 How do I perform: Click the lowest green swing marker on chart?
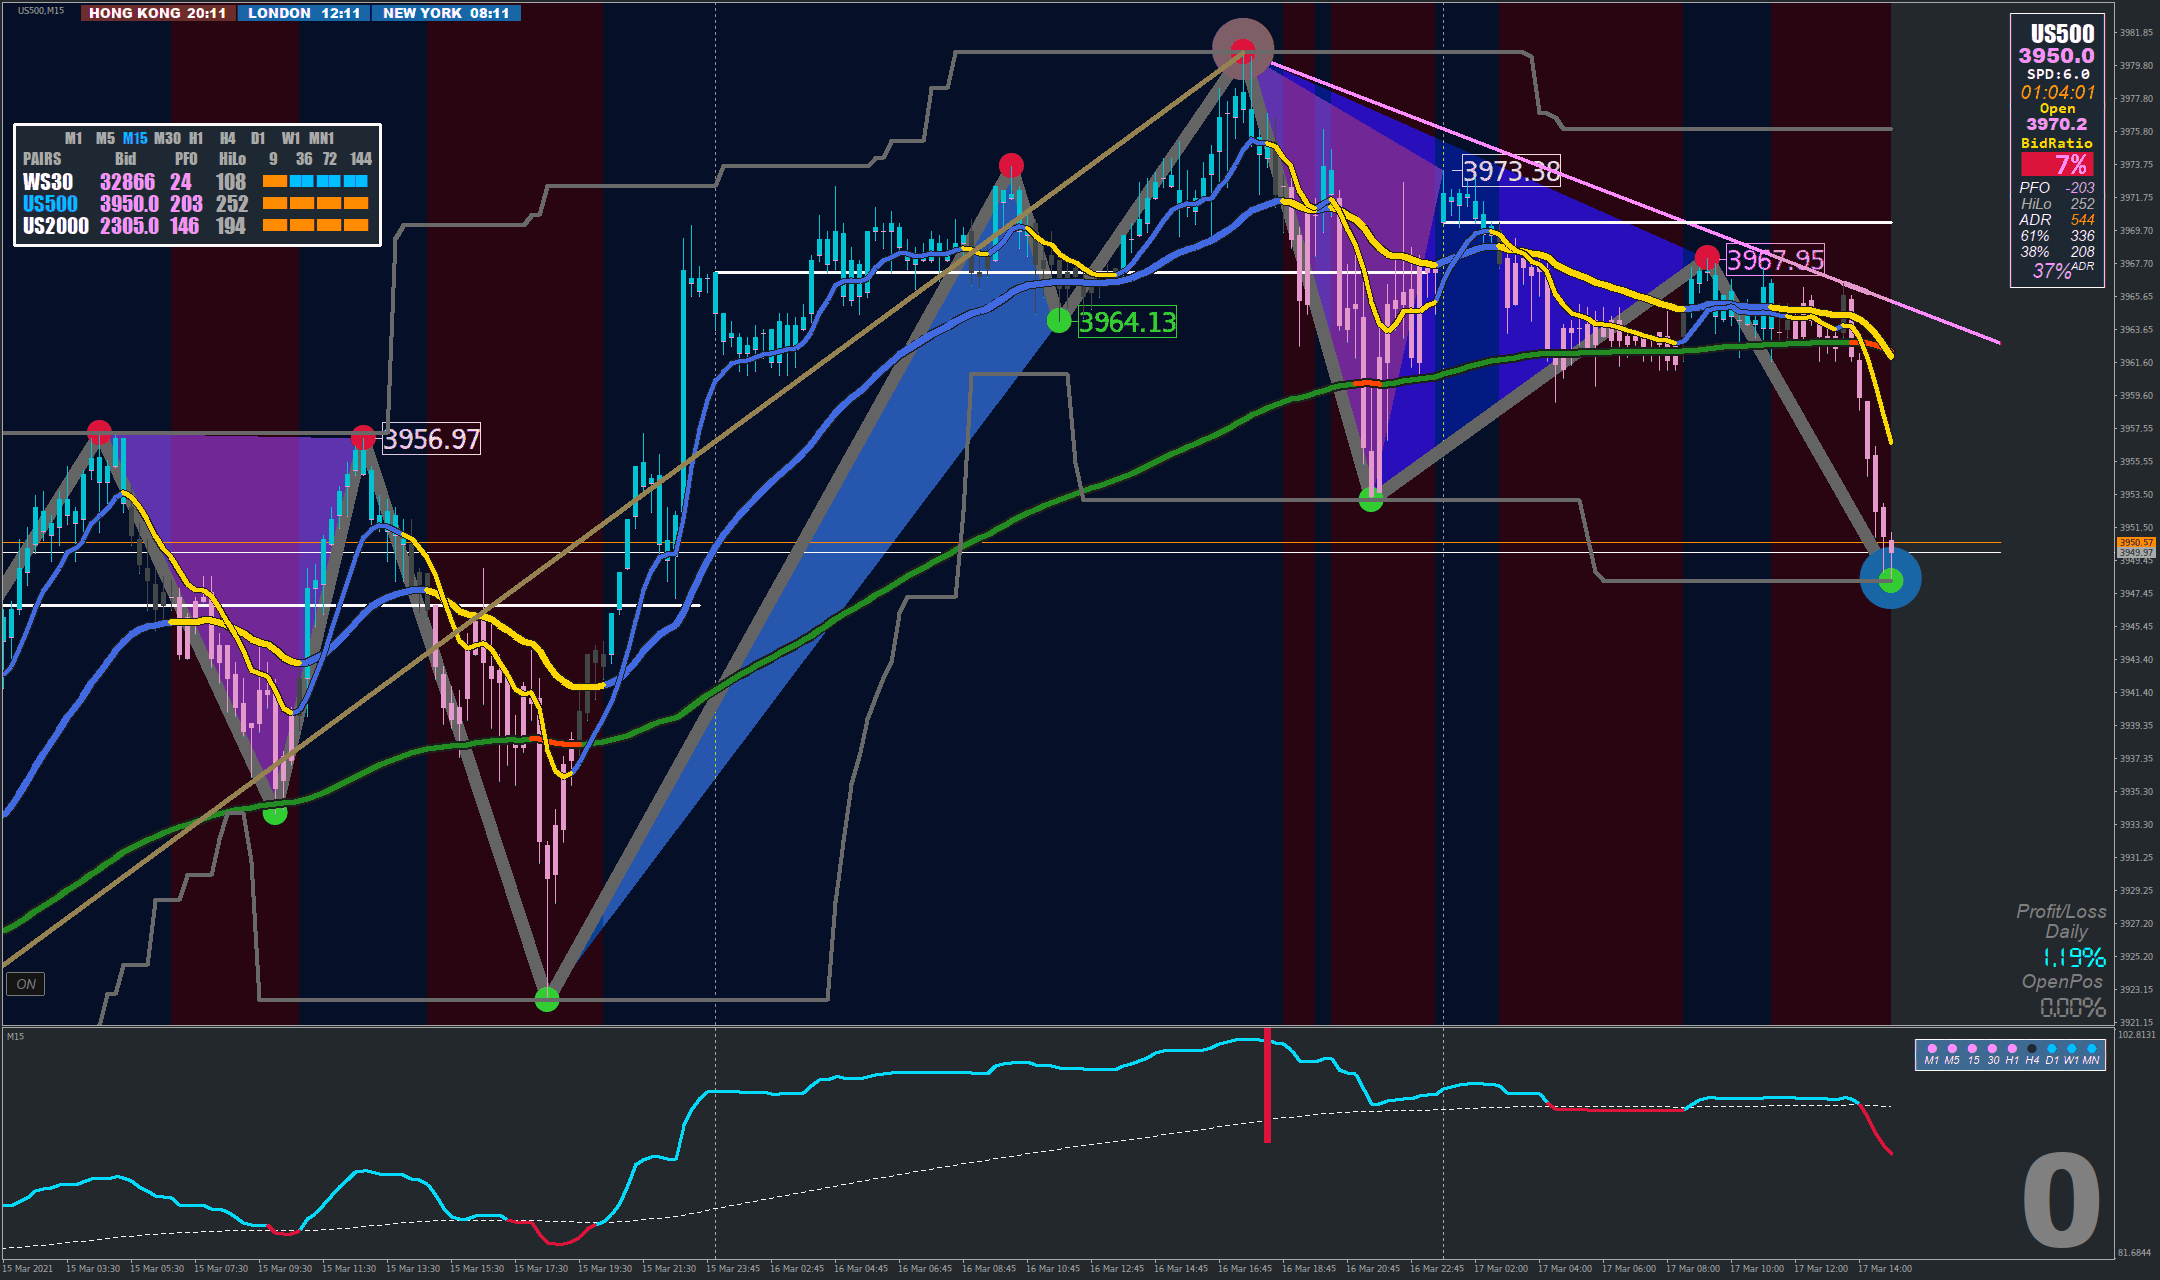pyautogui.click(x=546, y=998)
